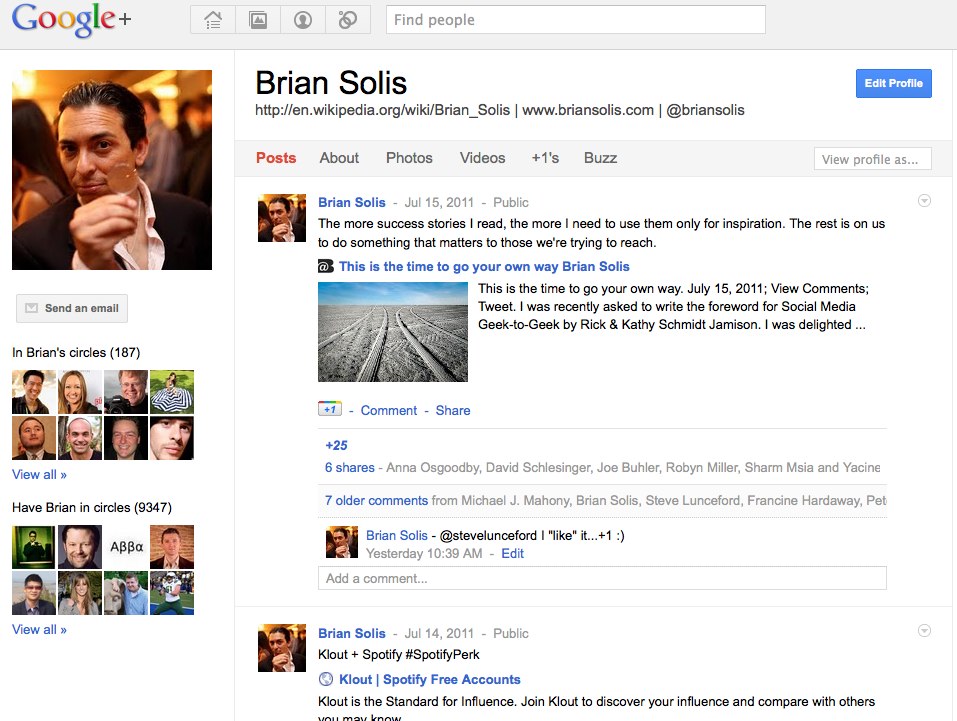
Task: Click 'Yesterday 10:39 AM' comment timestamp
Action: tap(424, 553)
